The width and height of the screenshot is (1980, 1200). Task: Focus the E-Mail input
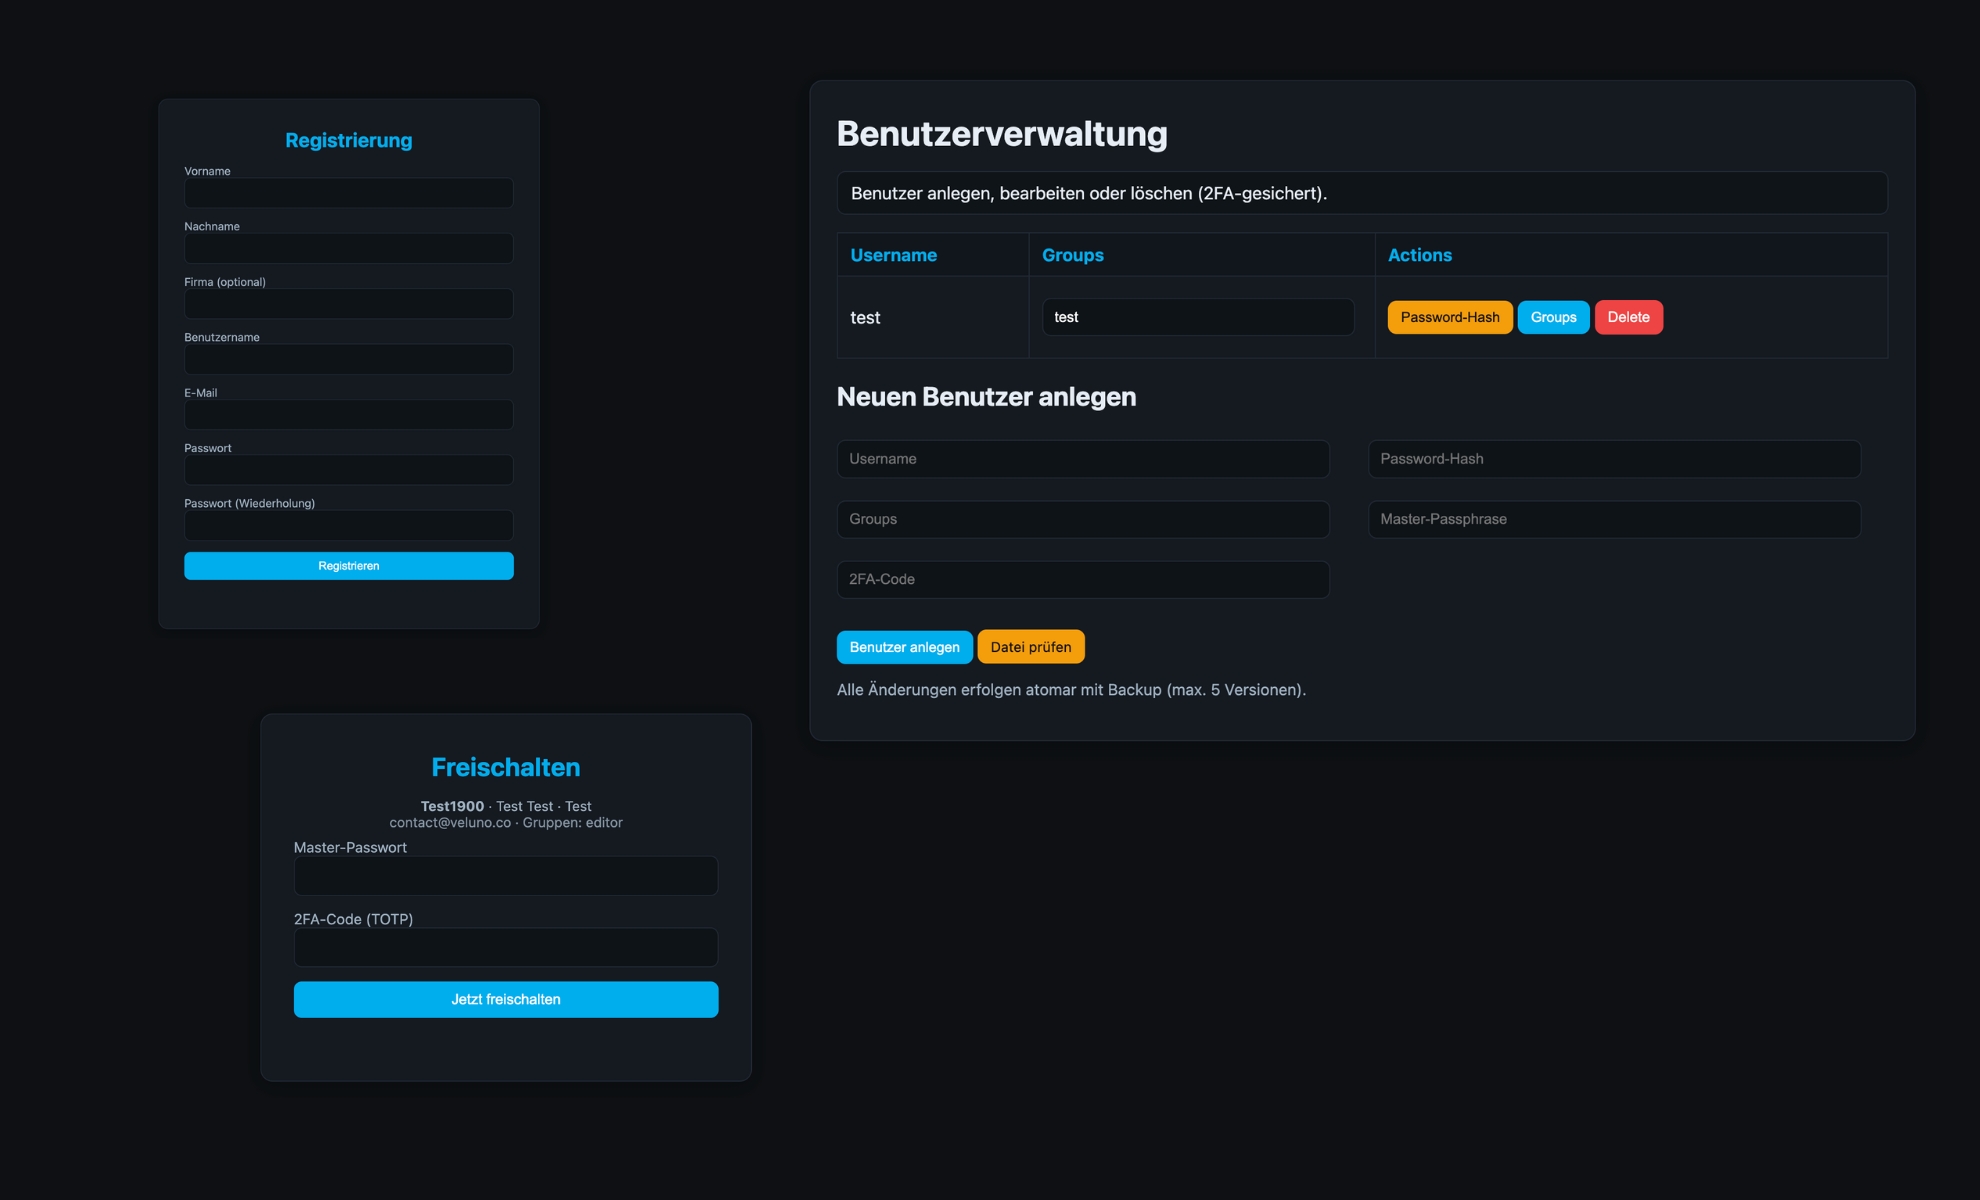coord(348,414)
